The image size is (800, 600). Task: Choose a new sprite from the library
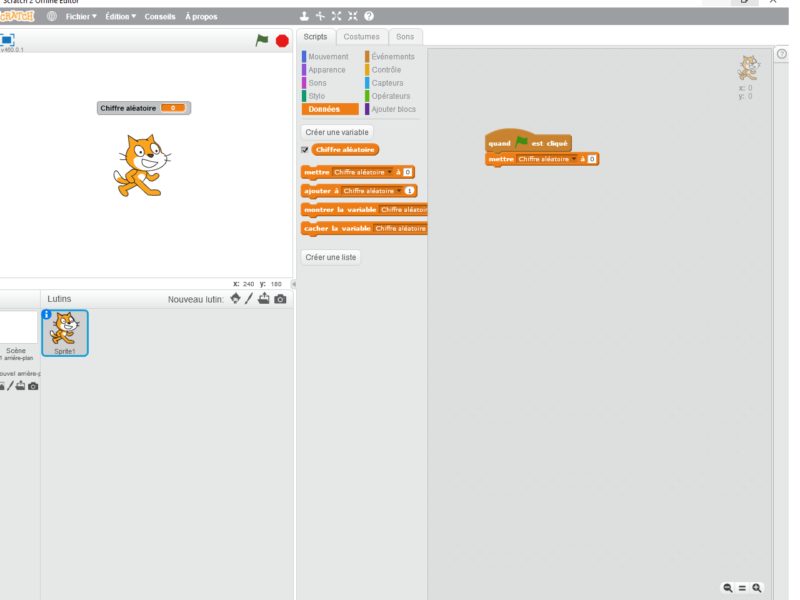235,298
